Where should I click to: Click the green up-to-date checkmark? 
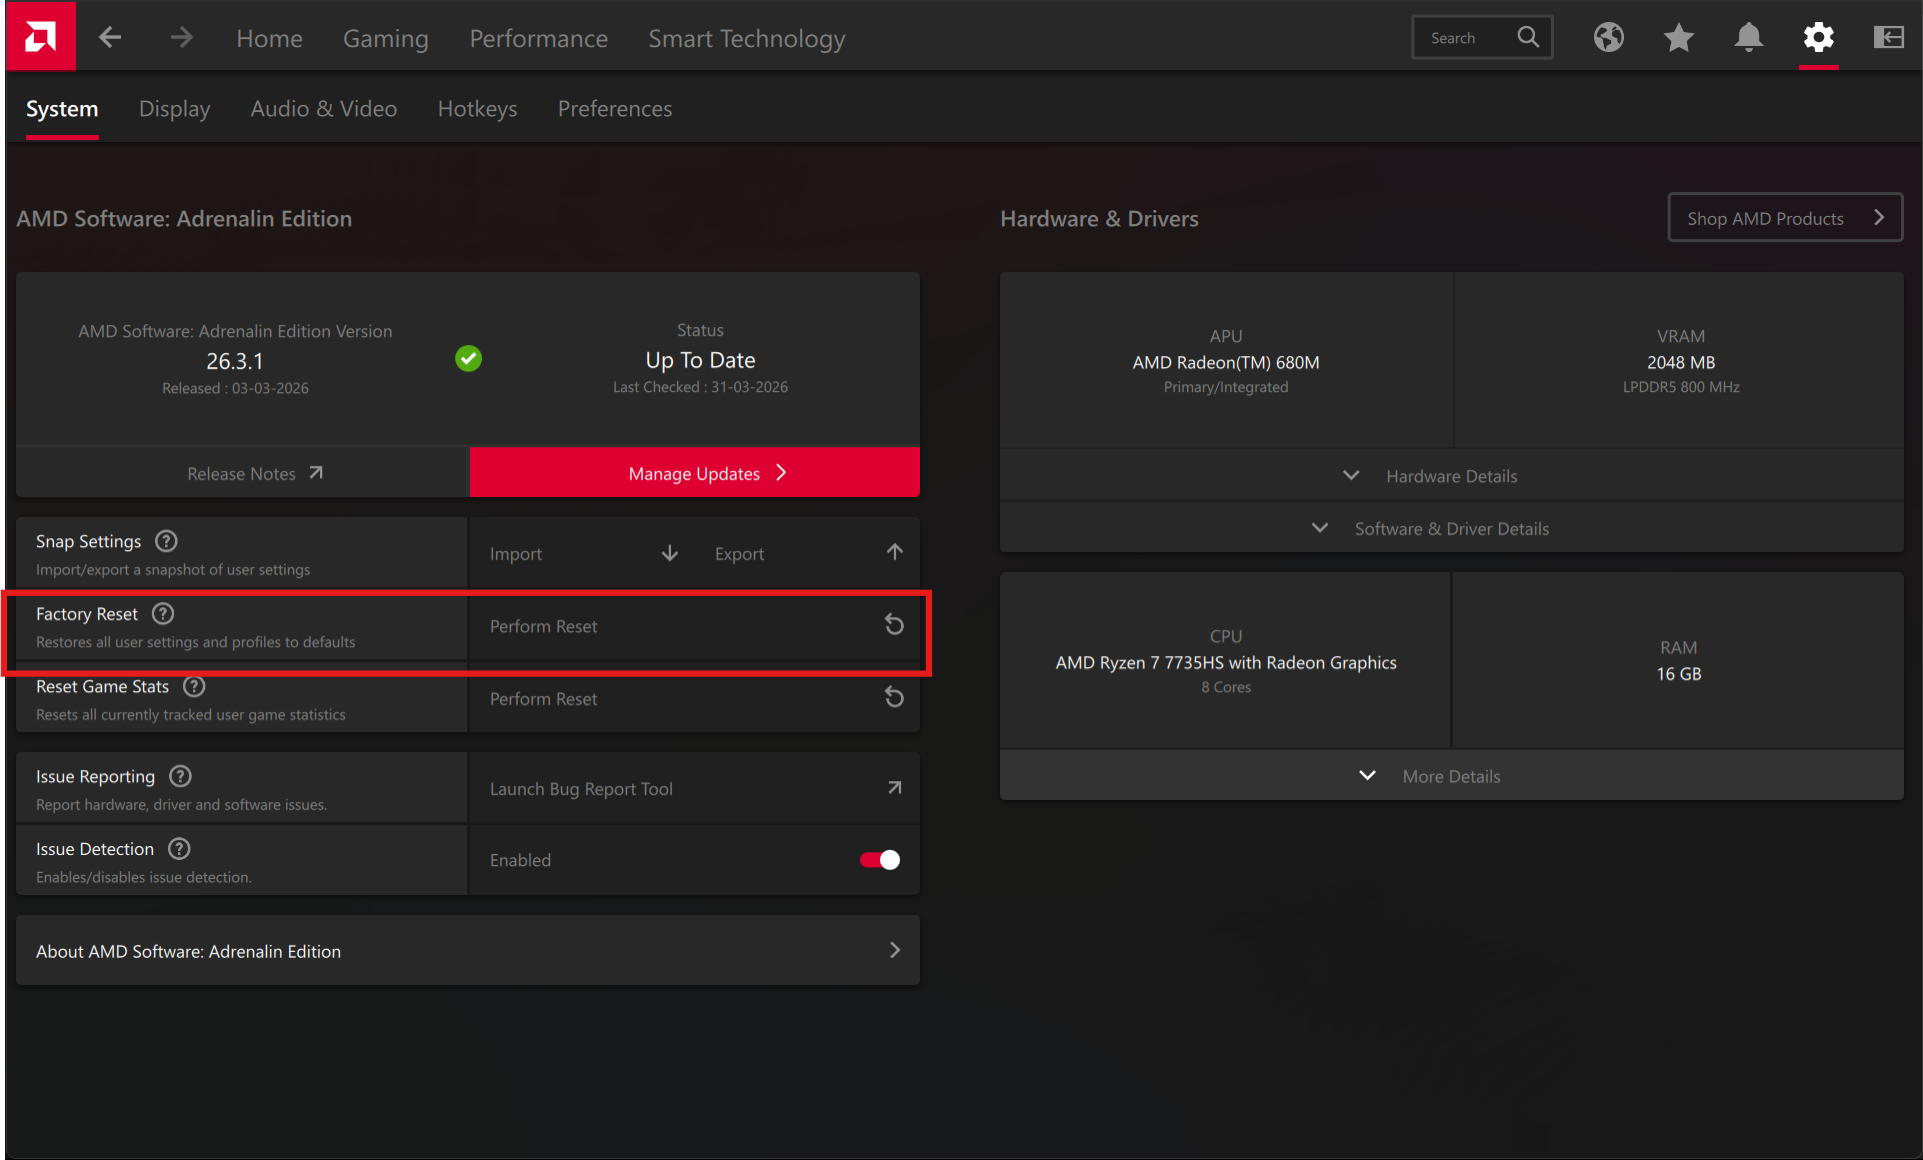(468, 358)
